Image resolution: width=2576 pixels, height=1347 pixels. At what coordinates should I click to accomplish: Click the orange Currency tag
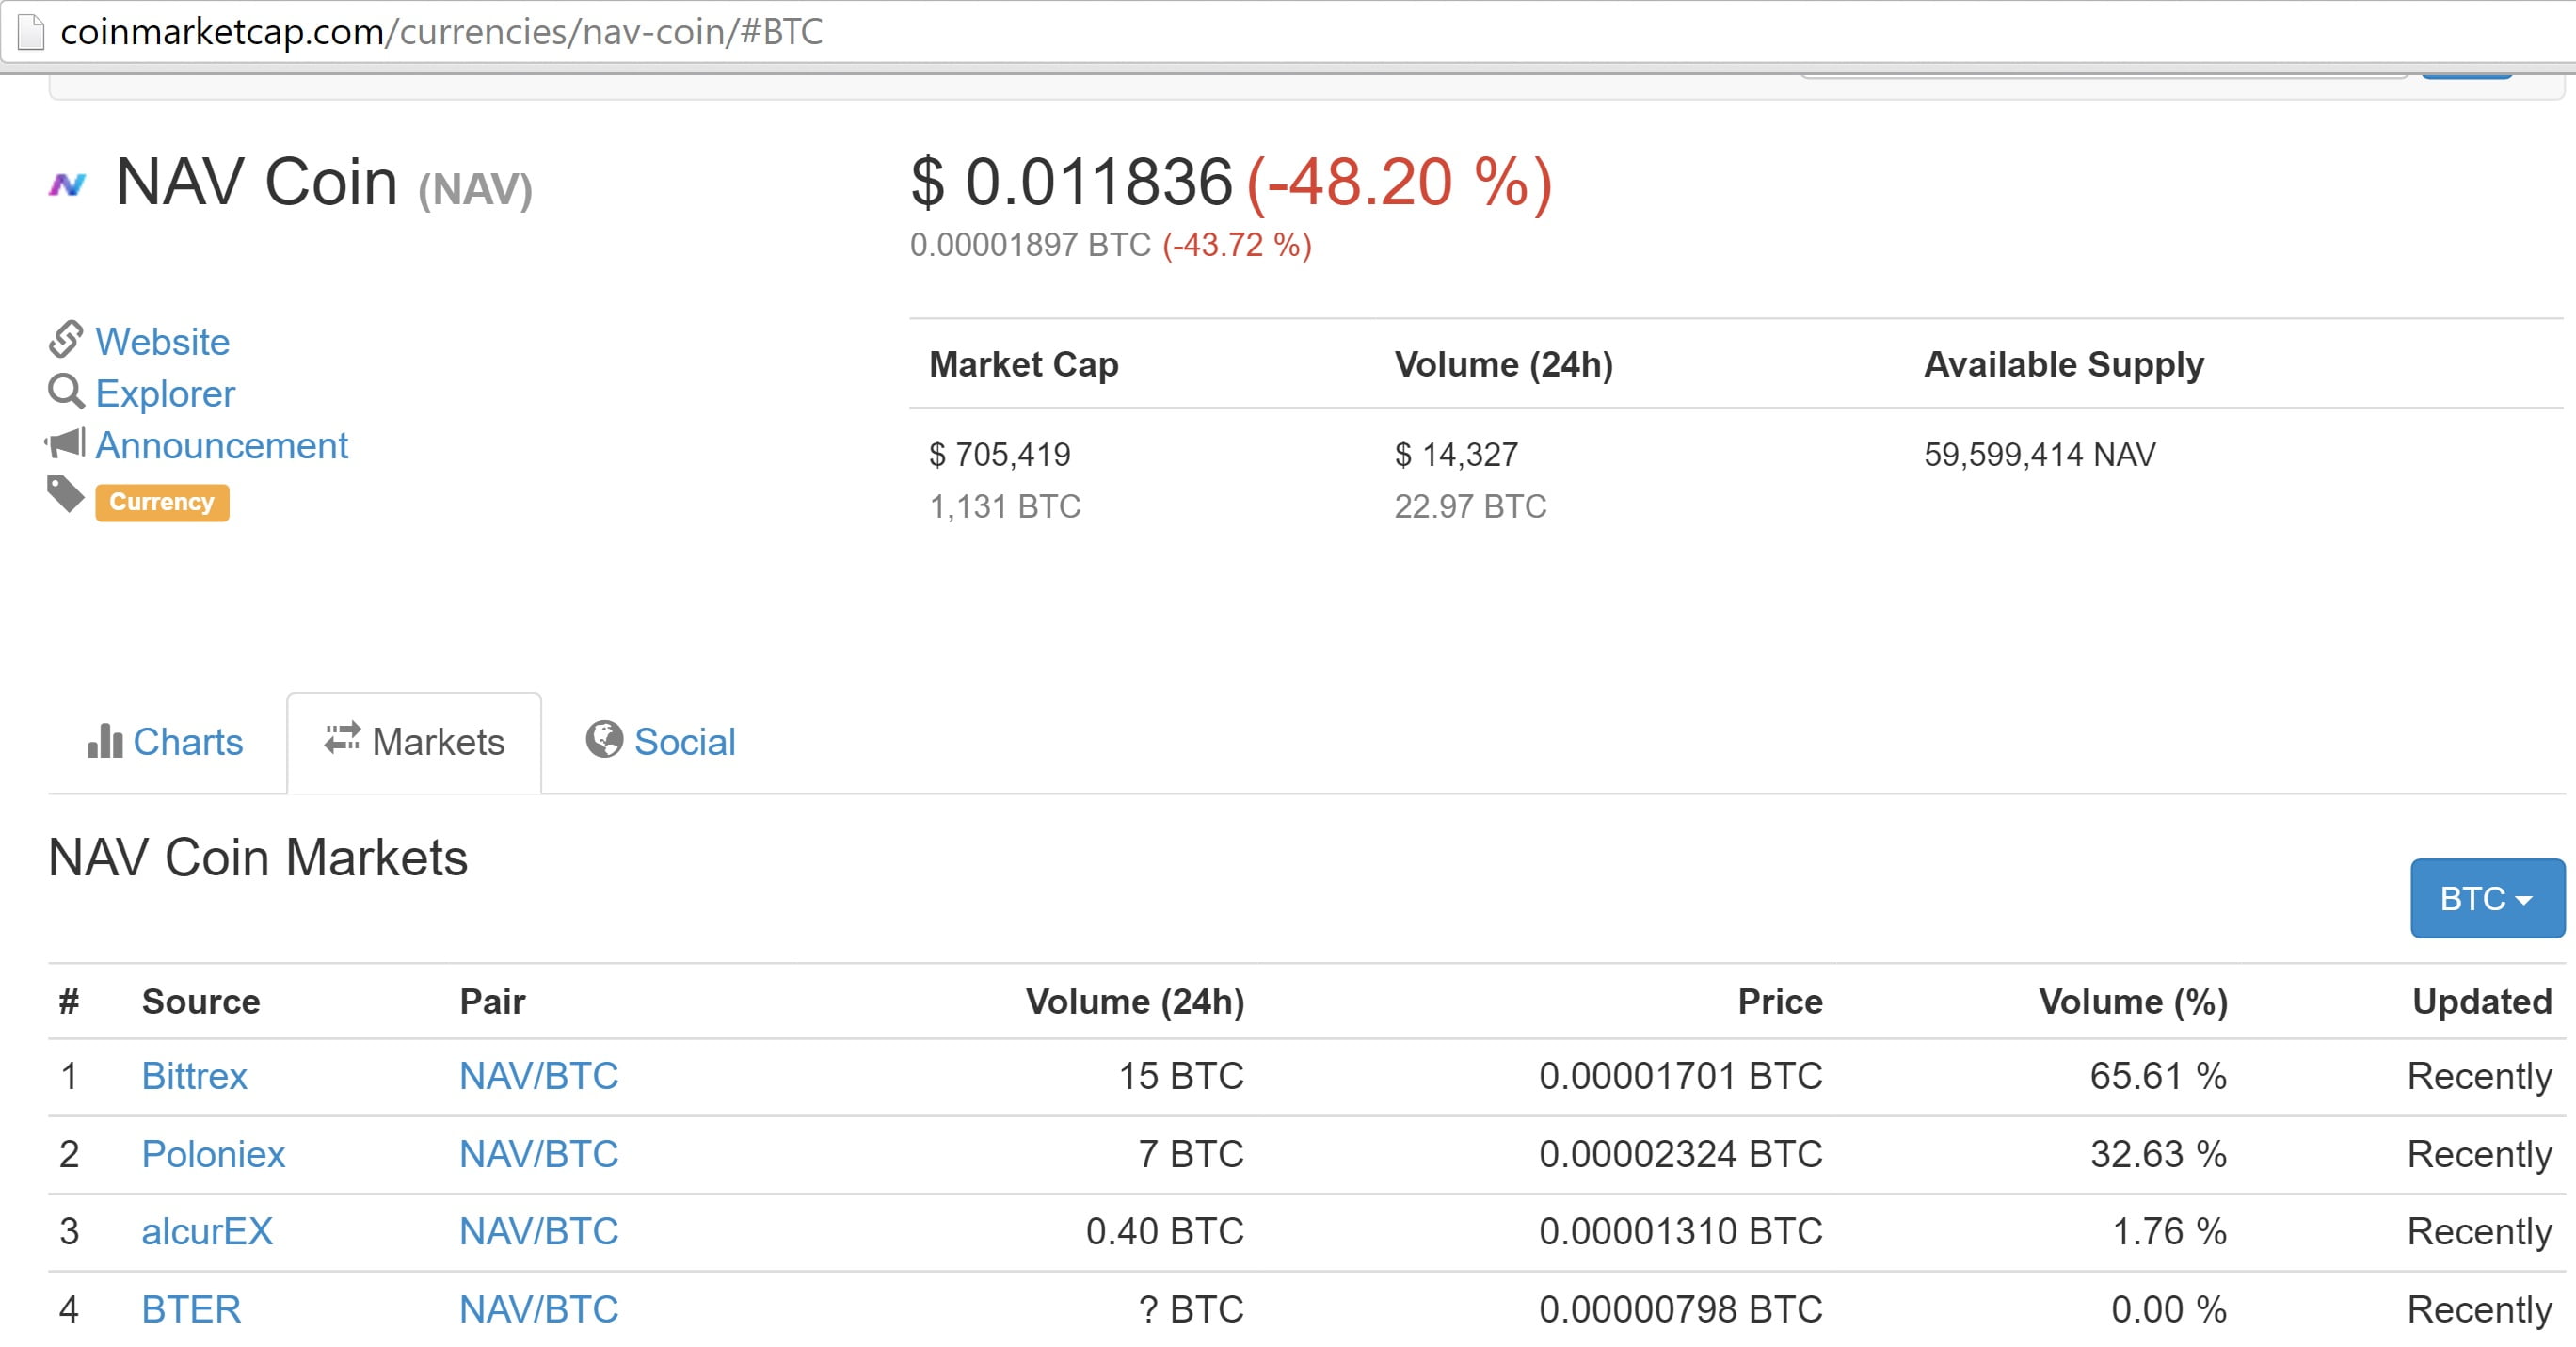point(162,502)
